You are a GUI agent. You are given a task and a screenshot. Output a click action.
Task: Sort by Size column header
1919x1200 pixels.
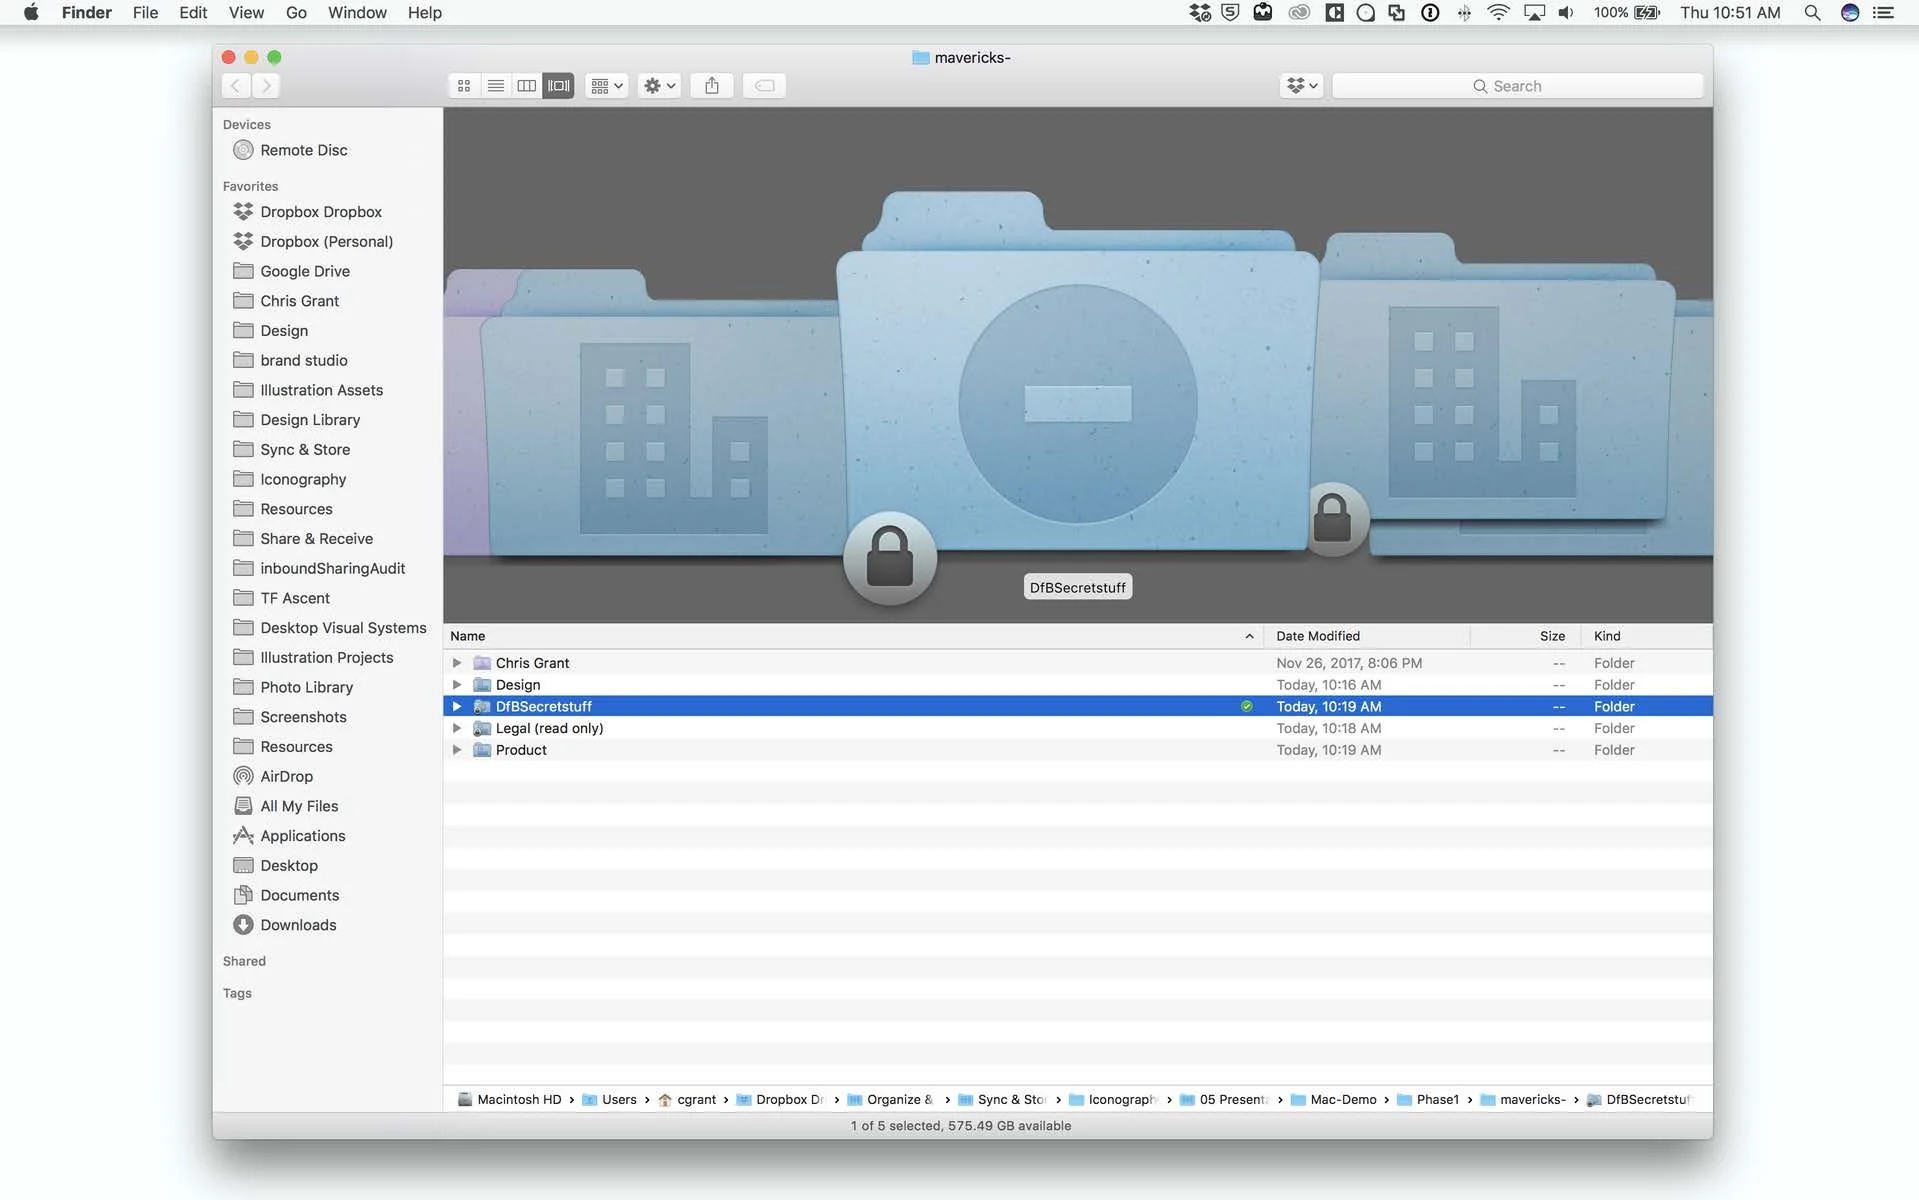(x=1526, y=636)
